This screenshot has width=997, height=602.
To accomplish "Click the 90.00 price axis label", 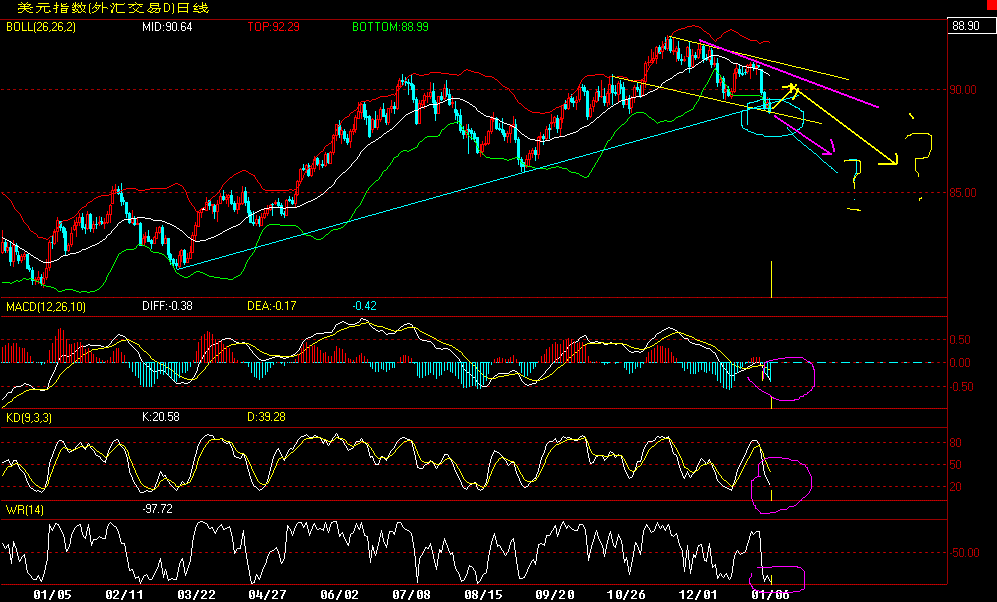I will click(x=963, y=90).
